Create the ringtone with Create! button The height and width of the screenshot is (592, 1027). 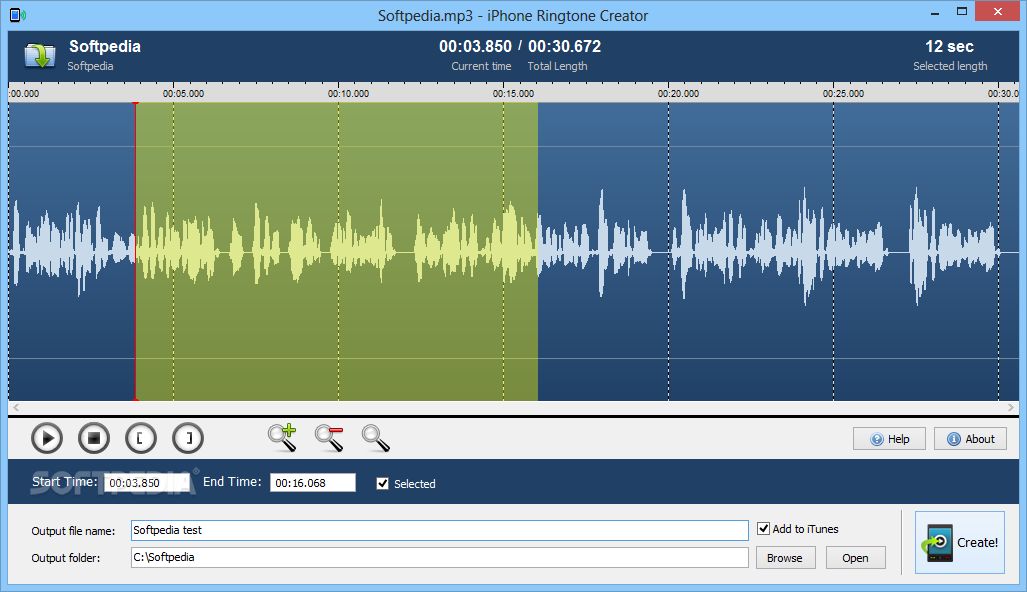[x=960, y=542]
